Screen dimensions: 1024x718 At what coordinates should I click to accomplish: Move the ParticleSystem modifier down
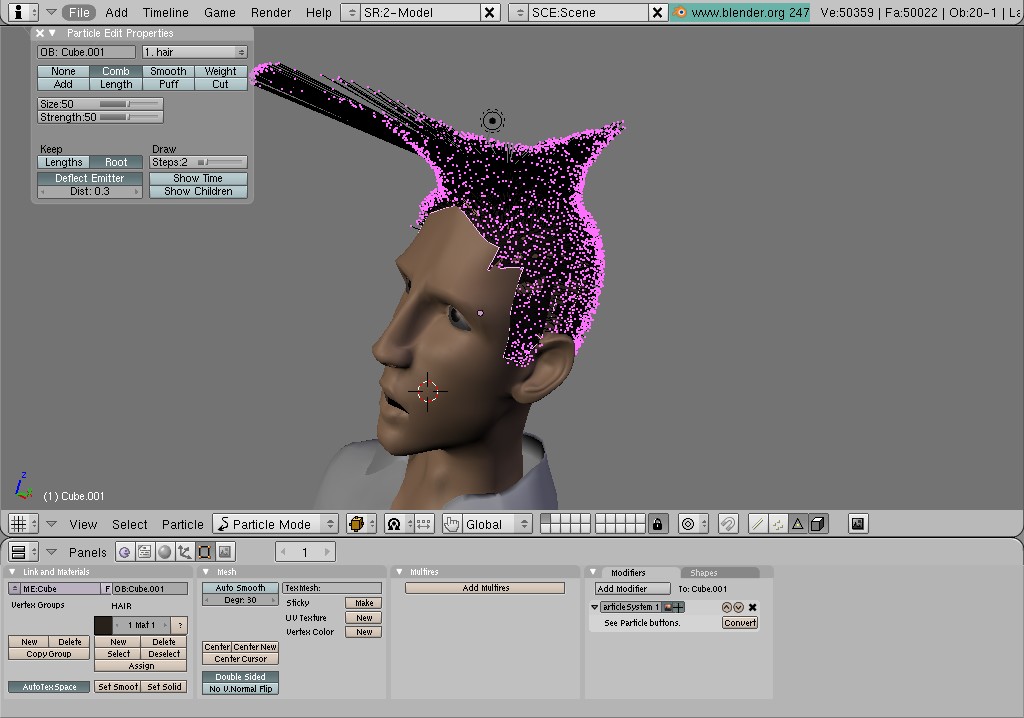738,607
